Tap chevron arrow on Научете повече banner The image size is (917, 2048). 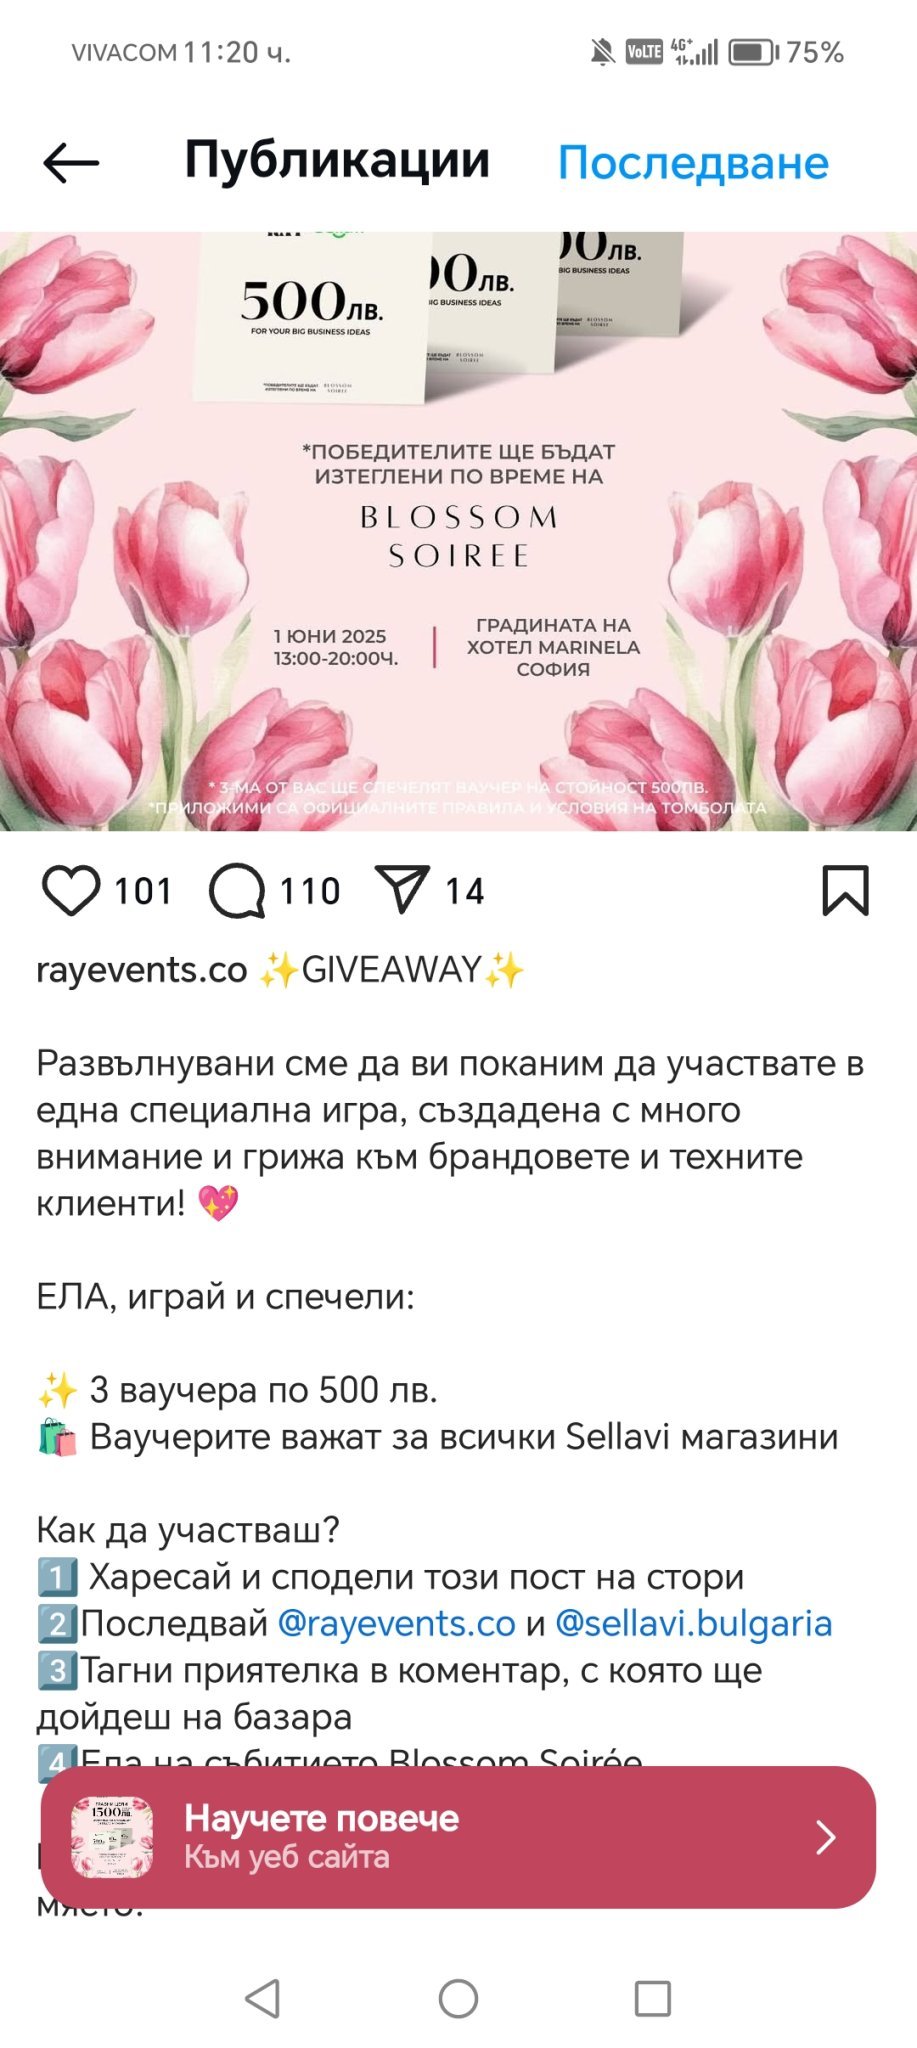point(825,1837)
